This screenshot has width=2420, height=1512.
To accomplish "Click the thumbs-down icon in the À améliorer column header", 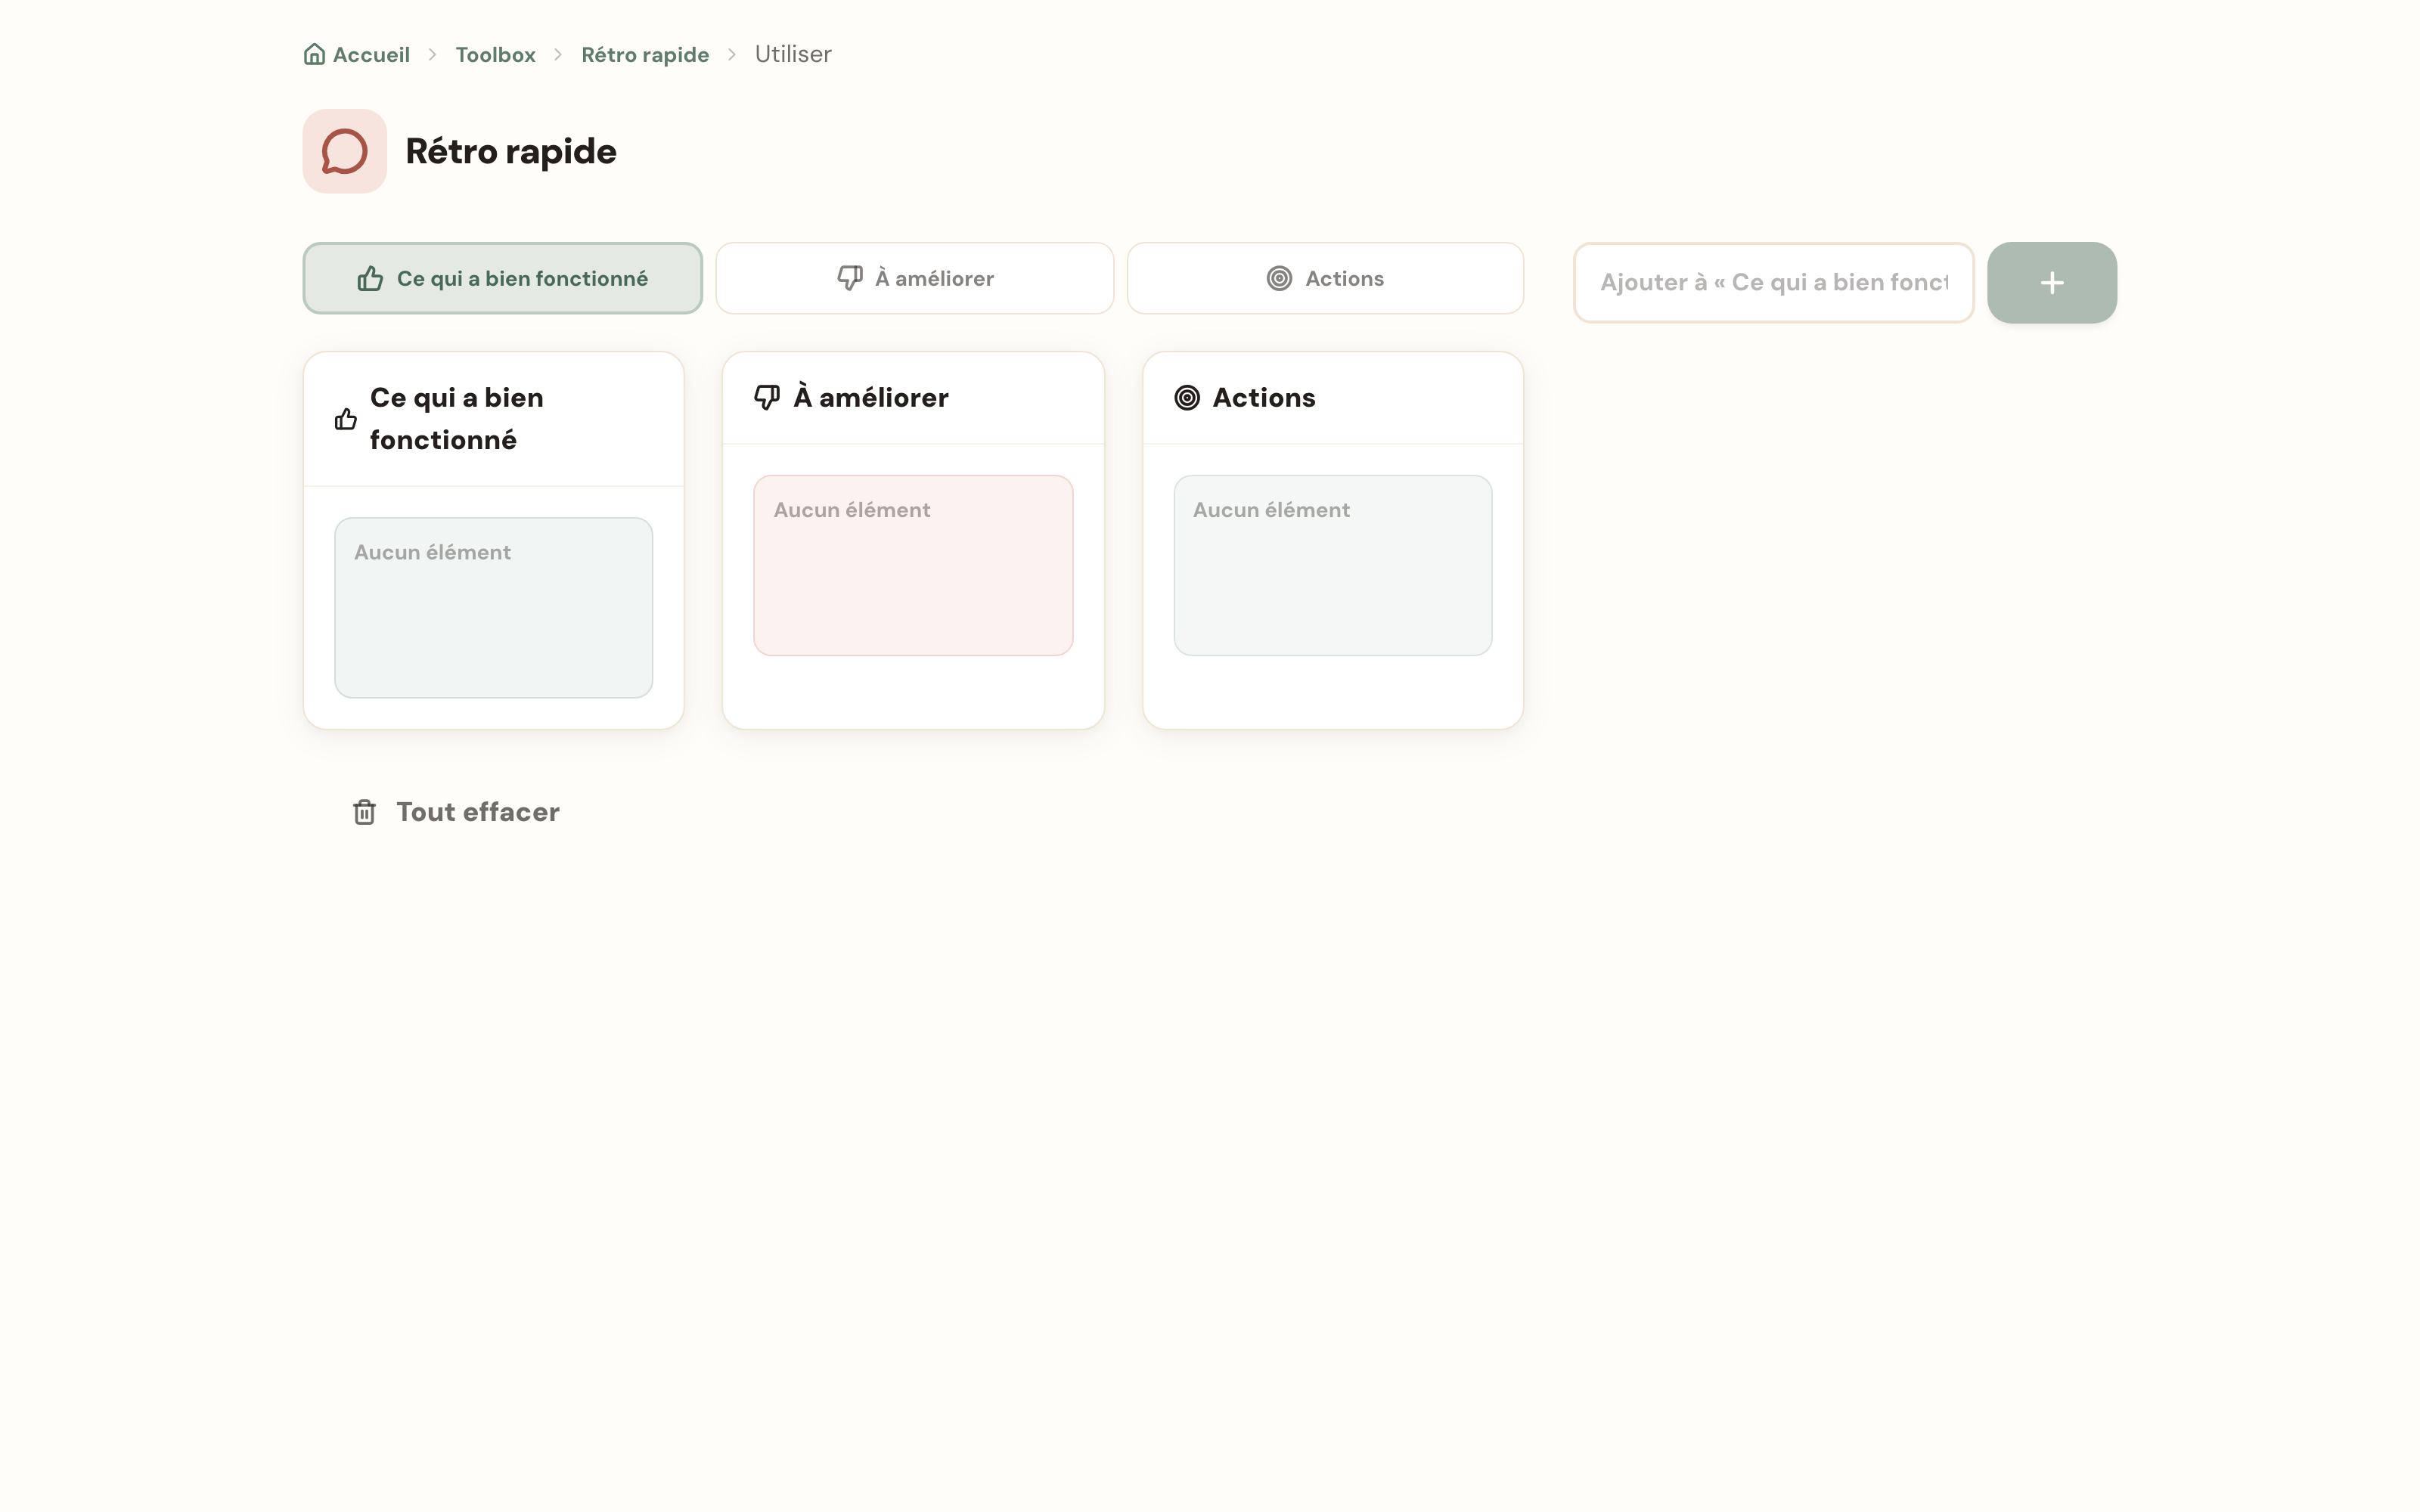I will (x=767, y=397).
